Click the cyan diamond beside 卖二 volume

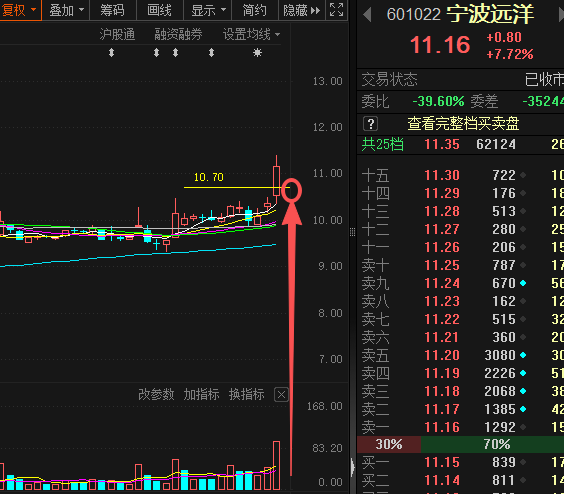pos(523,409)
